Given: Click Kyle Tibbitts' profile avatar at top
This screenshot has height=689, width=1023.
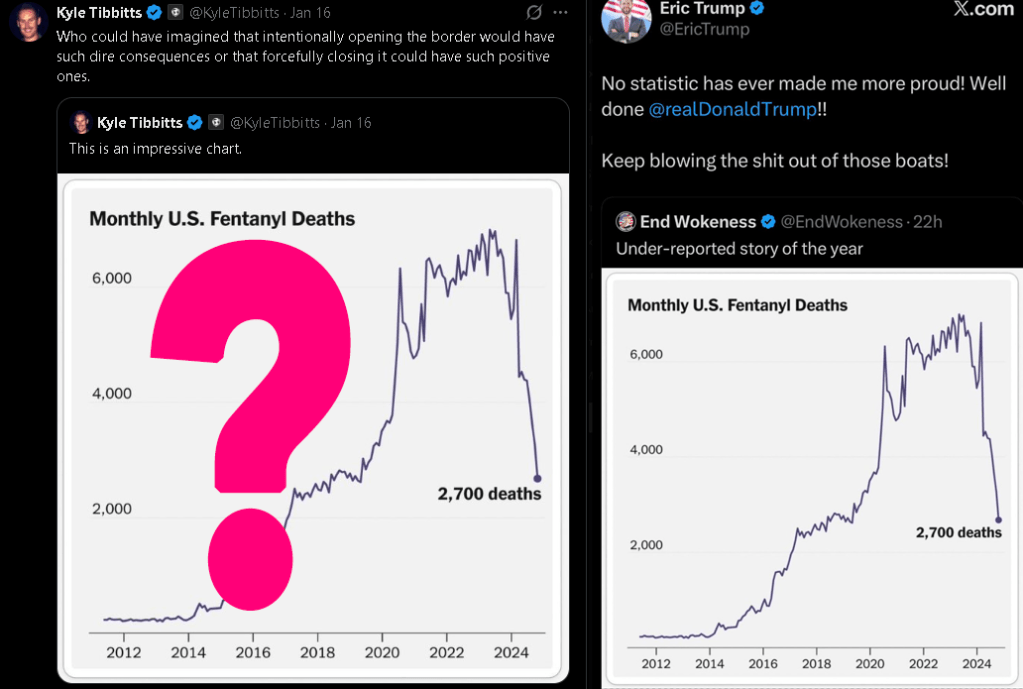Looking at the screenshot, I should [x=28, y=21].
